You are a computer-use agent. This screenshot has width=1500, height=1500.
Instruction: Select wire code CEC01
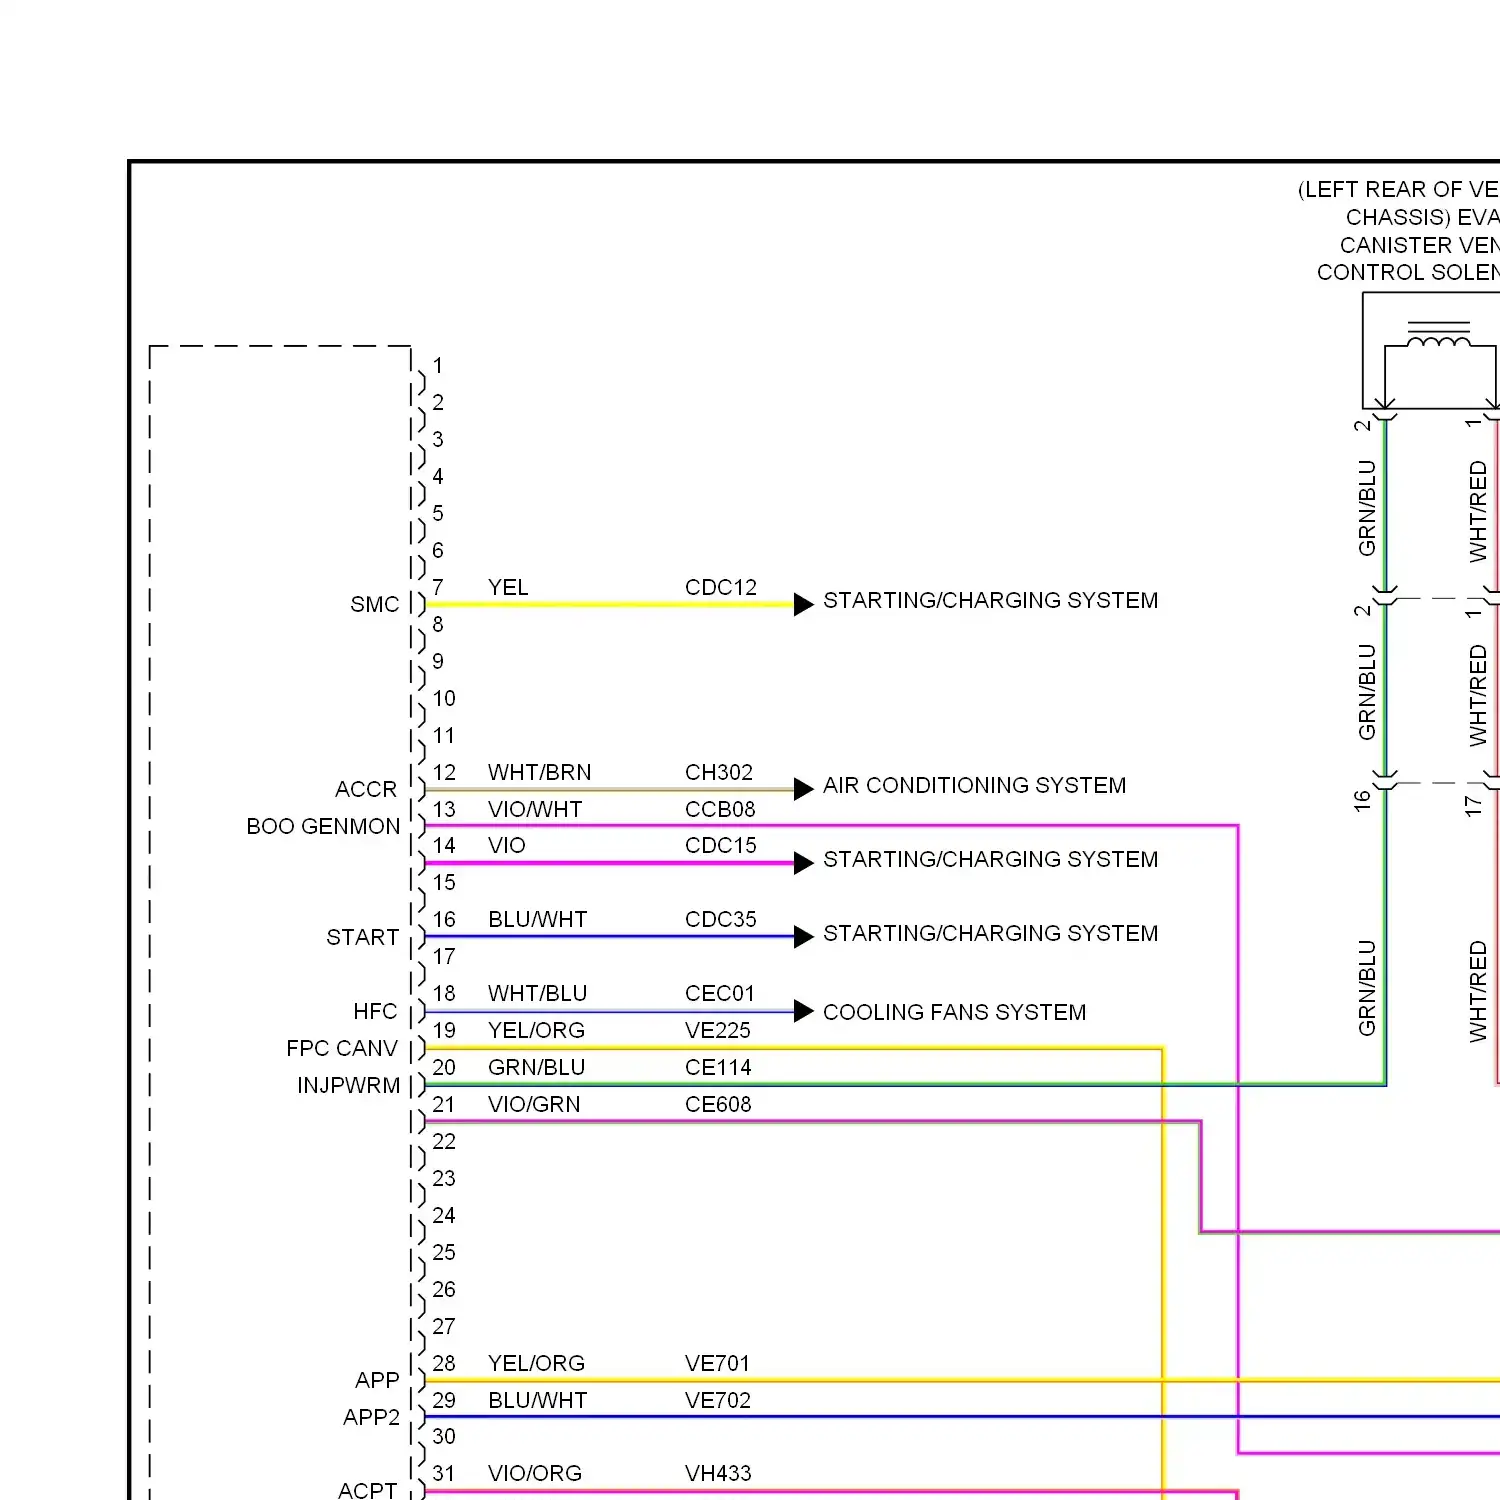tap(719, 993)
